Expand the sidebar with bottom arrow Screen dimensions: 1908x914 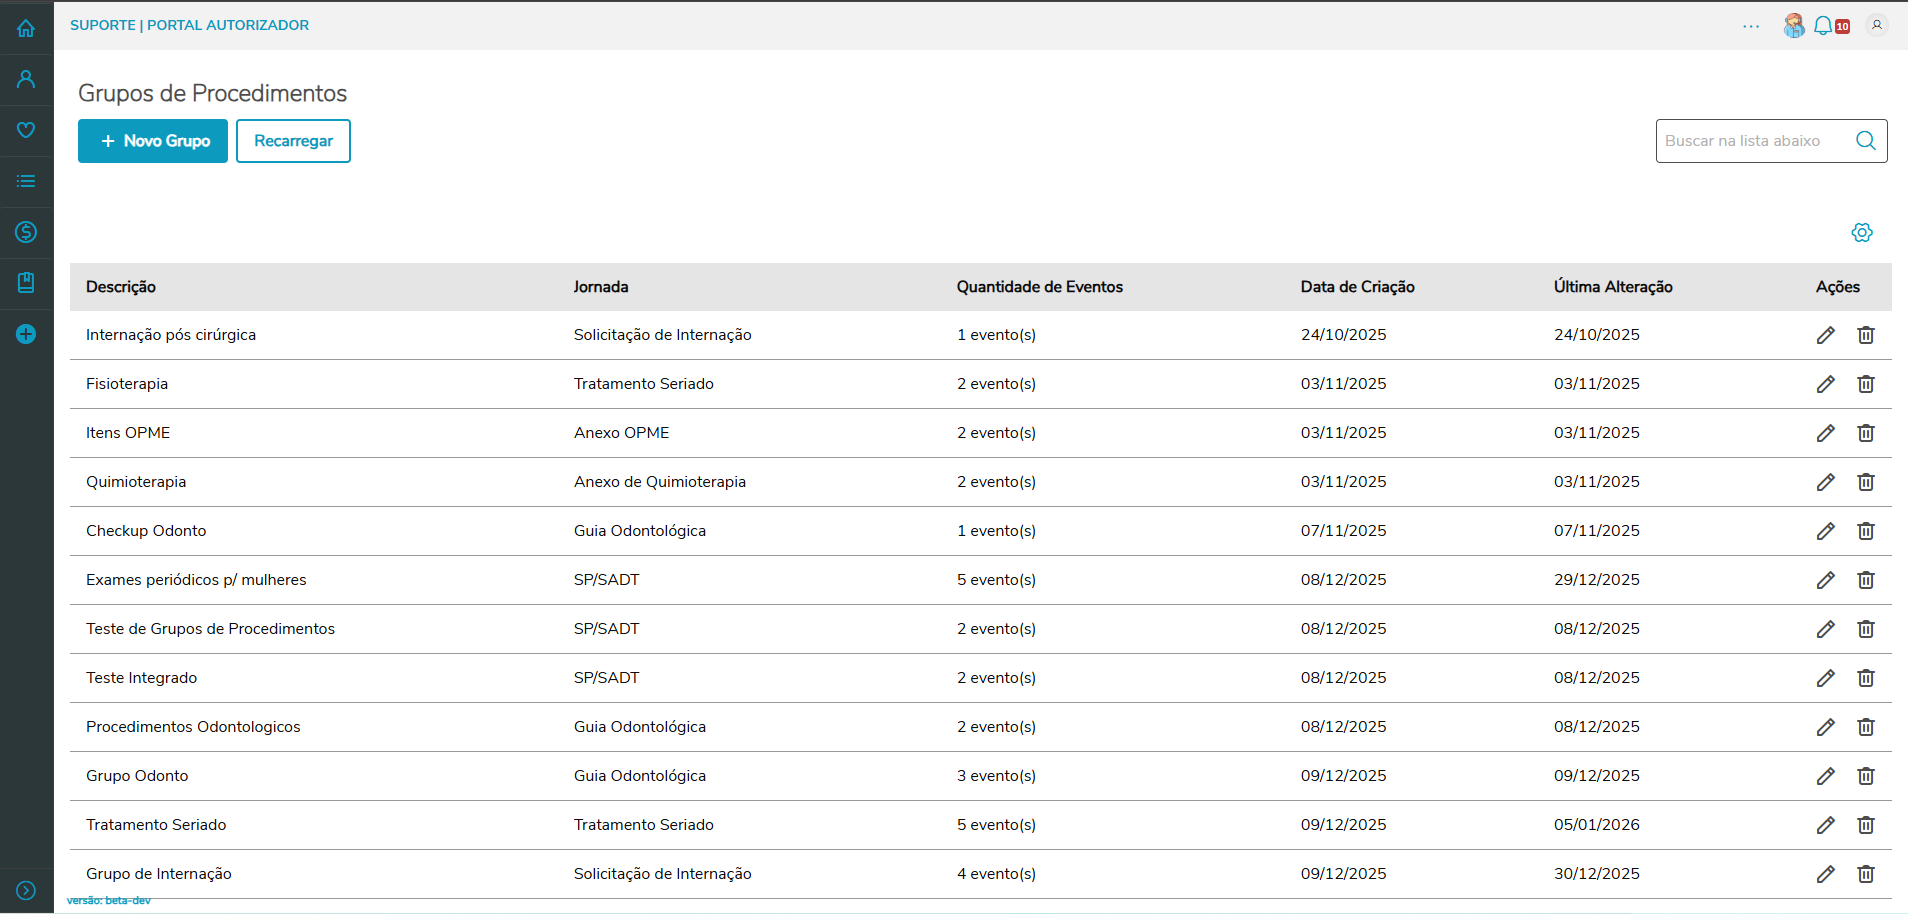tap(26, 890)
